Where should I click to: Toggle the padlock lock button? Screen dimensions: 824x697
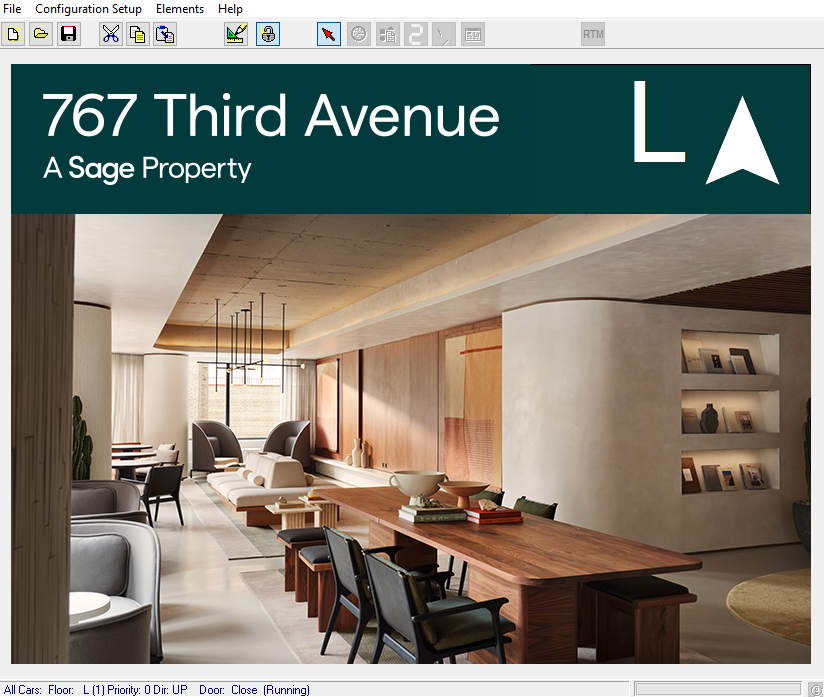[267, 34]
